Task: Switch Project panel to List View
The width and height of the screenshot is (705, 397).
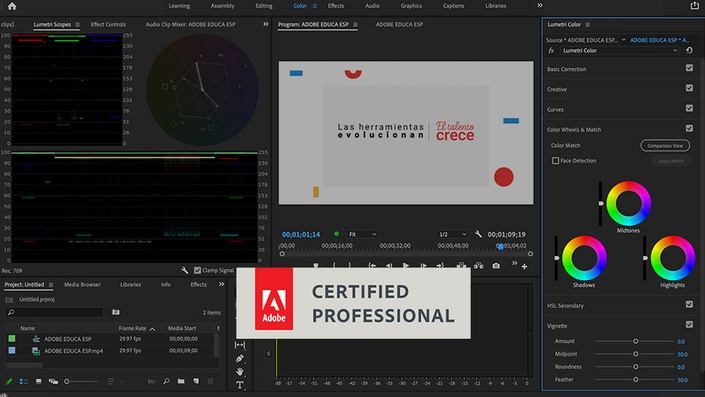Action: (24, 381)
